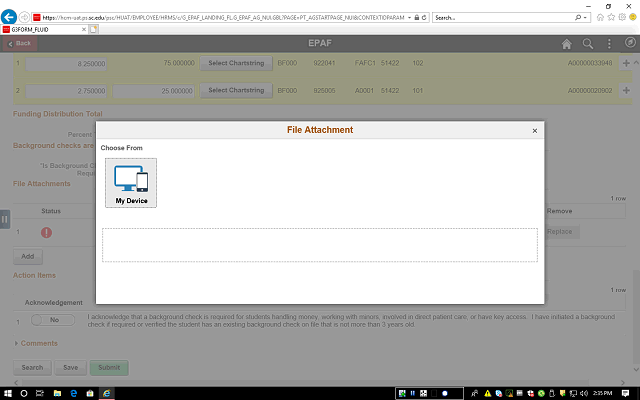The width and height of the screenshot is (640, 400).
Task: Open Edge browser from taskbar
Action: pos(74,393)
